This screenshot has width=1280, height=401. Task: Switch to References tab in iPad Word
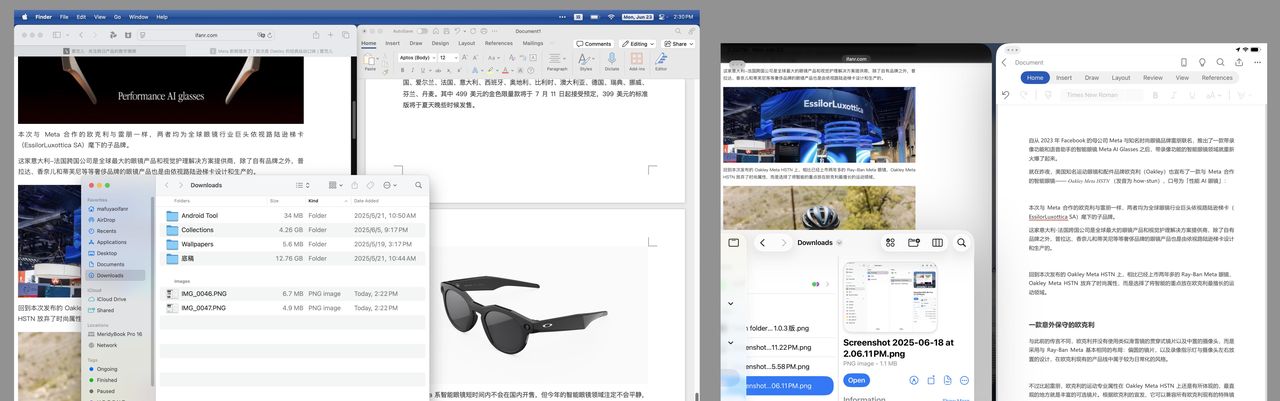(1217, 77)
